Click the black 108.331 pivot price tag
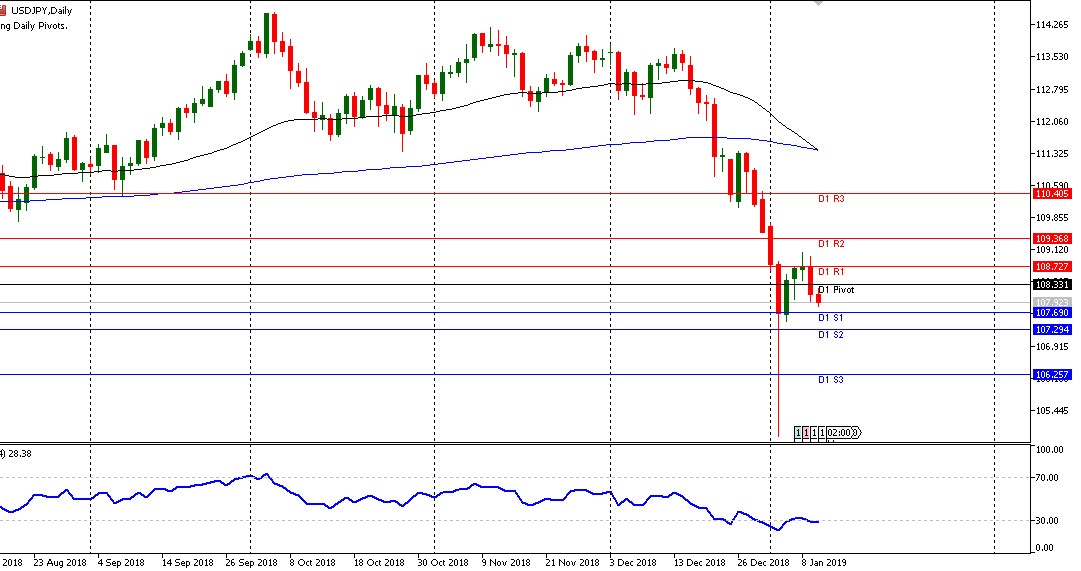The width and height of the screenshot is (1081, 571). click(1052, 284)
